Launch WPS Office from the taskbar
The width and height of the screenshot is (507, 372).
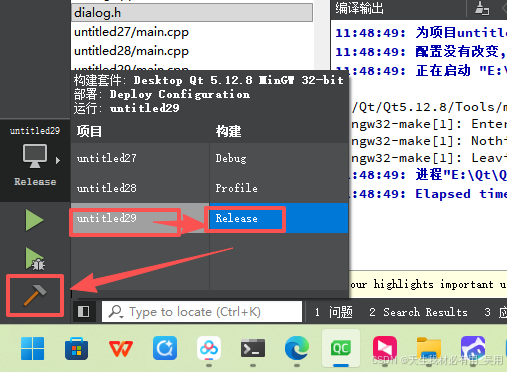point(121,349)
